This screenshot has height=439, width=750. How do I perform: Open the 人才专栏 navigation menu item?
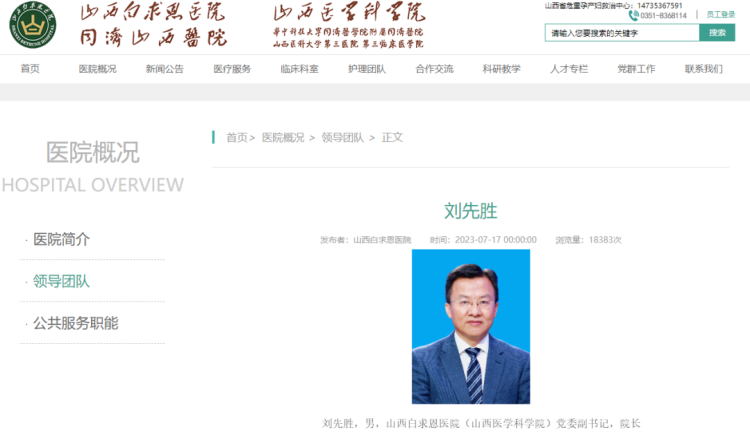tap(569, 69)
